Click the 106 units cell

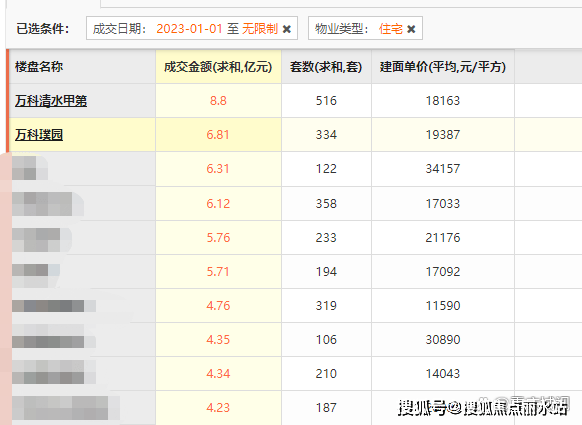tap(326, 340)
